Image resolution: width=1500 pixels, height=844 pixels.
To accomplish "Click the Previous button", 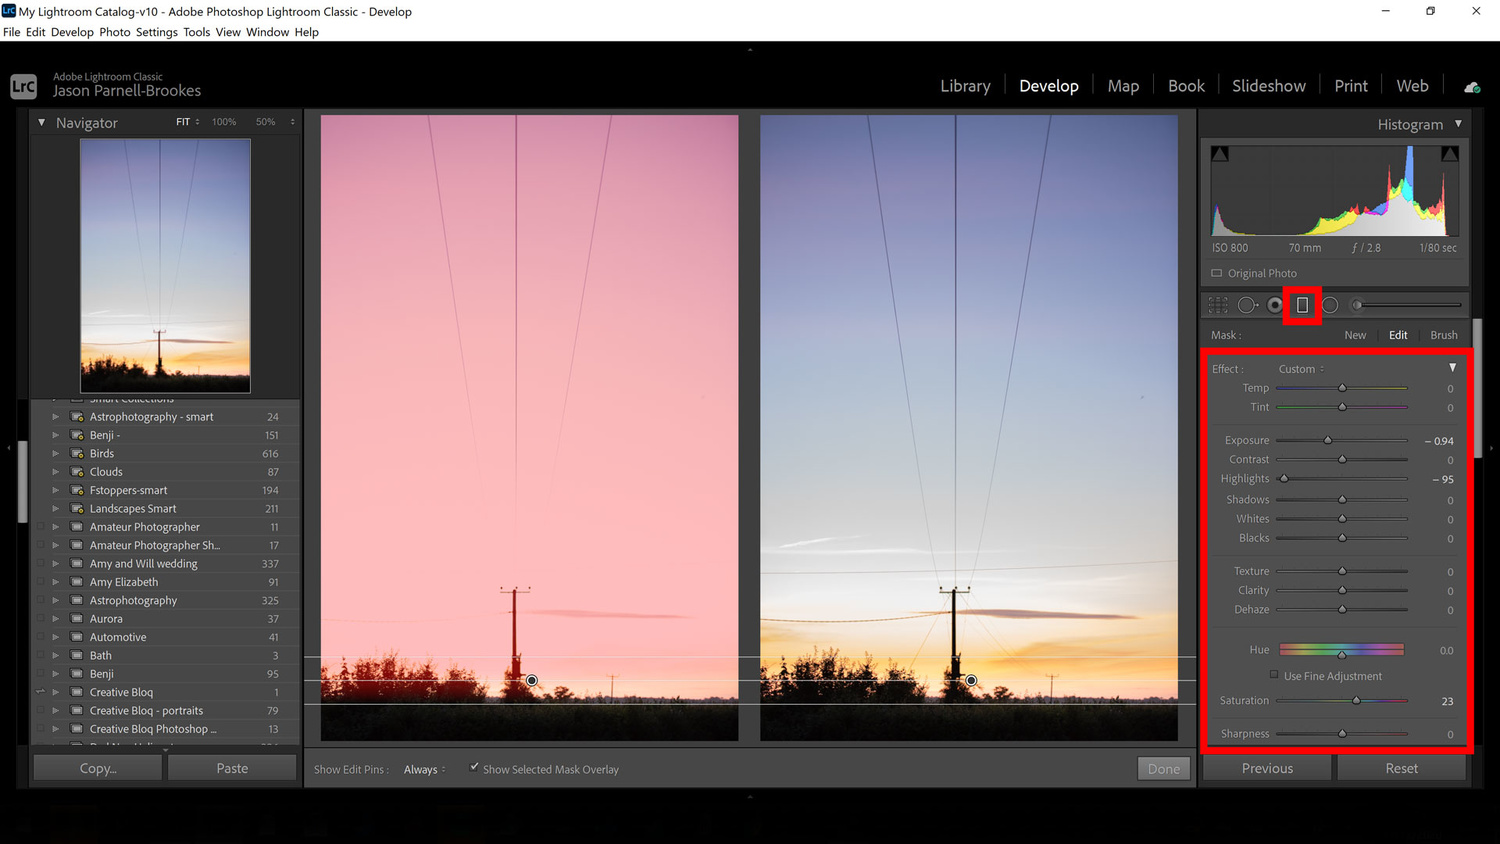I will [1267, 768].
